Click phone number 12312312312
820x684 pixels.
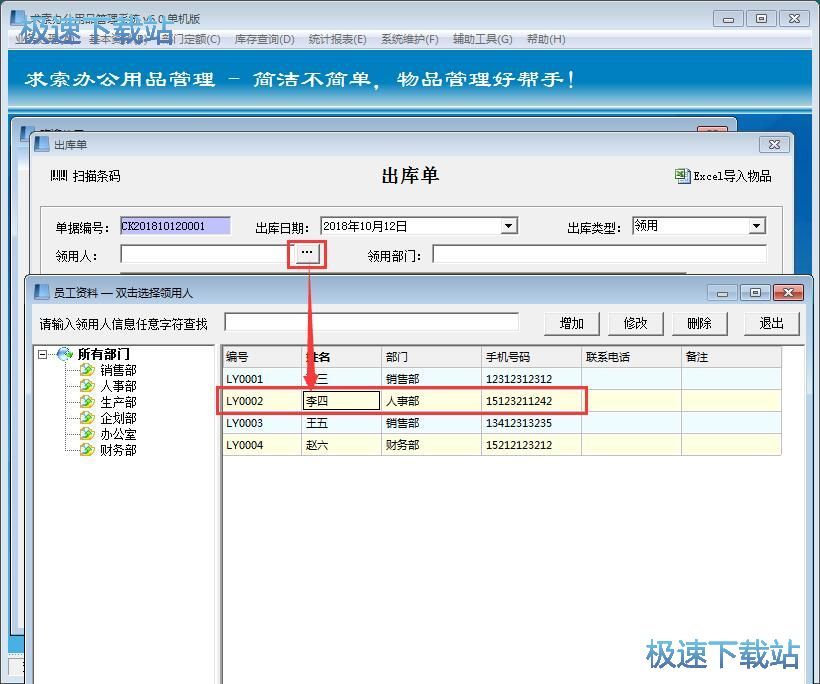[531, 379]
